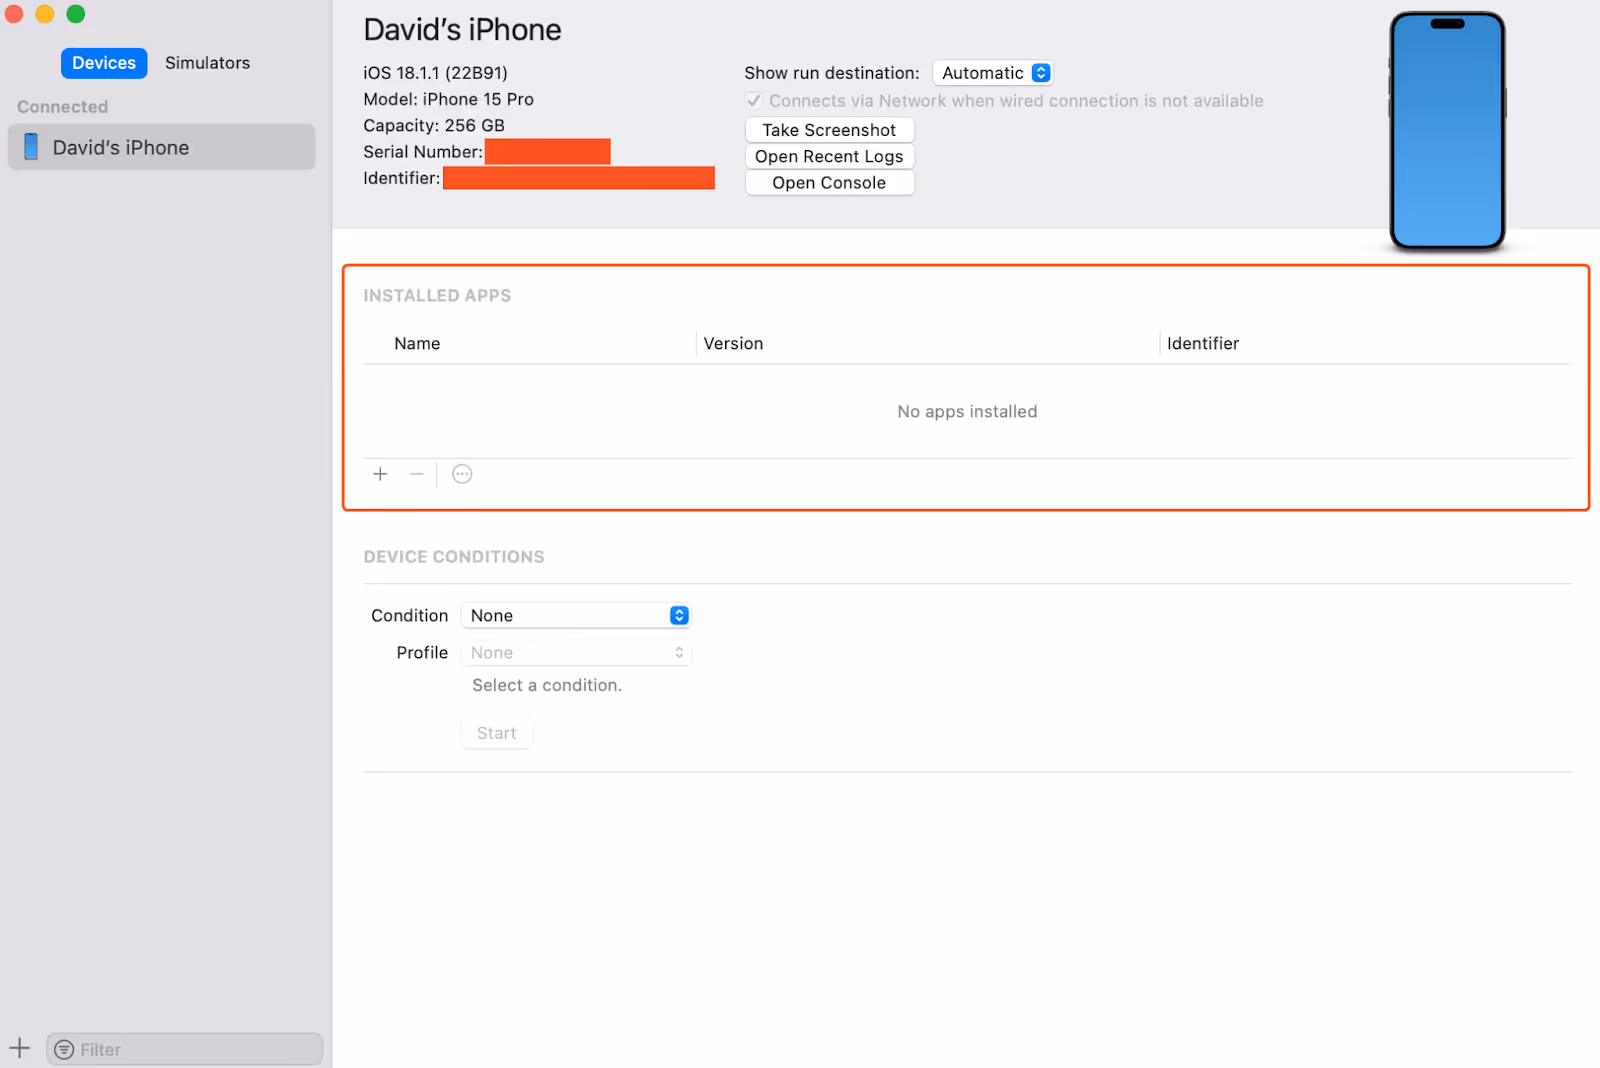Switch to the Devices tab
Screen dimensions: 1600x1068
point(104,63)
